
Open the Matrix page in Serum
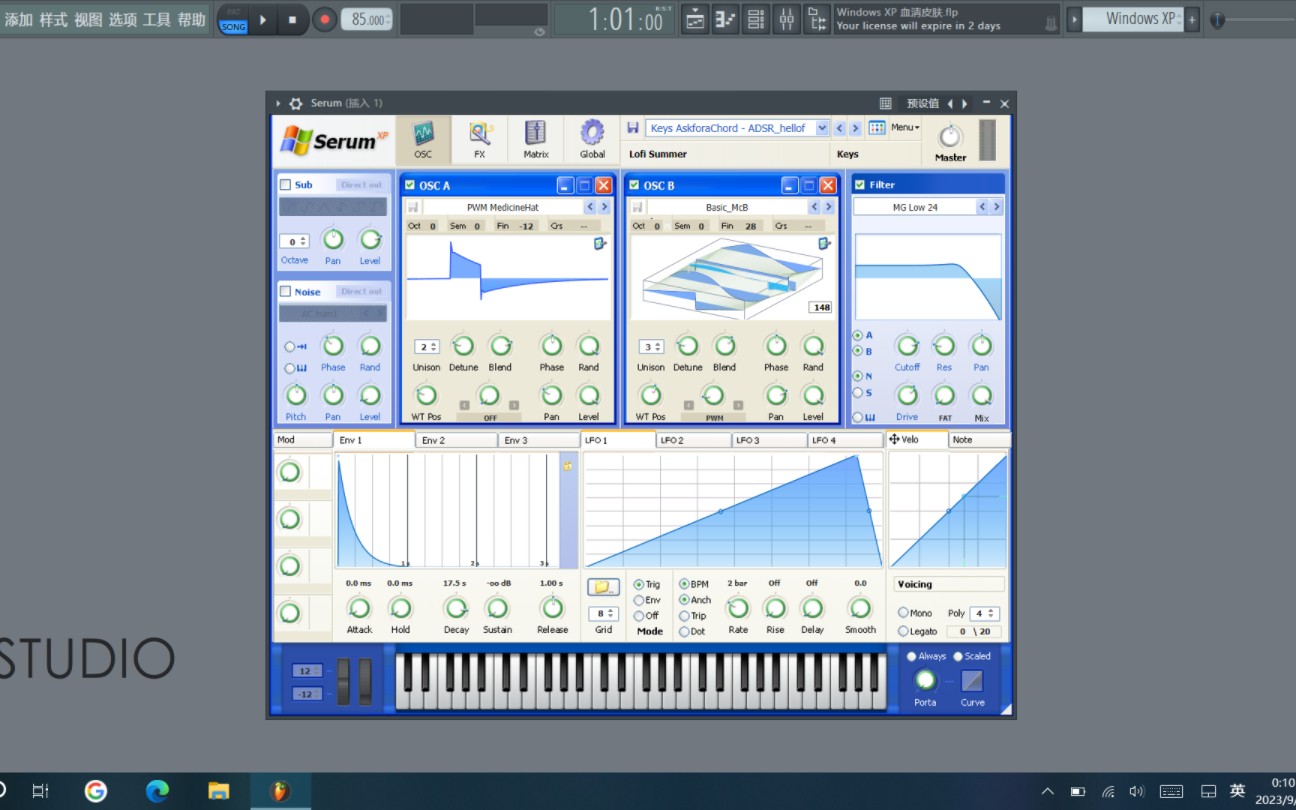coord(536,140)
